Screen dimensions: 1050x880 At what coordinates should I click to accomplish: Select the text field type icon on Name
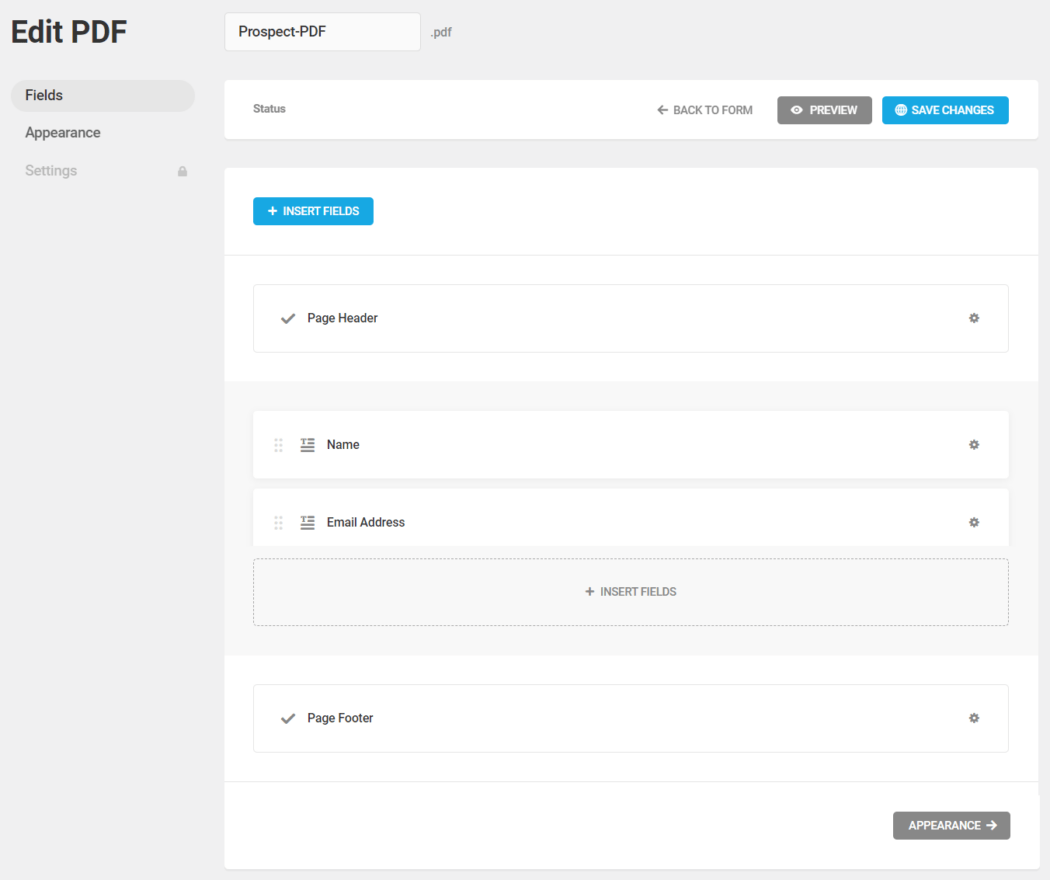coord(307,444)
